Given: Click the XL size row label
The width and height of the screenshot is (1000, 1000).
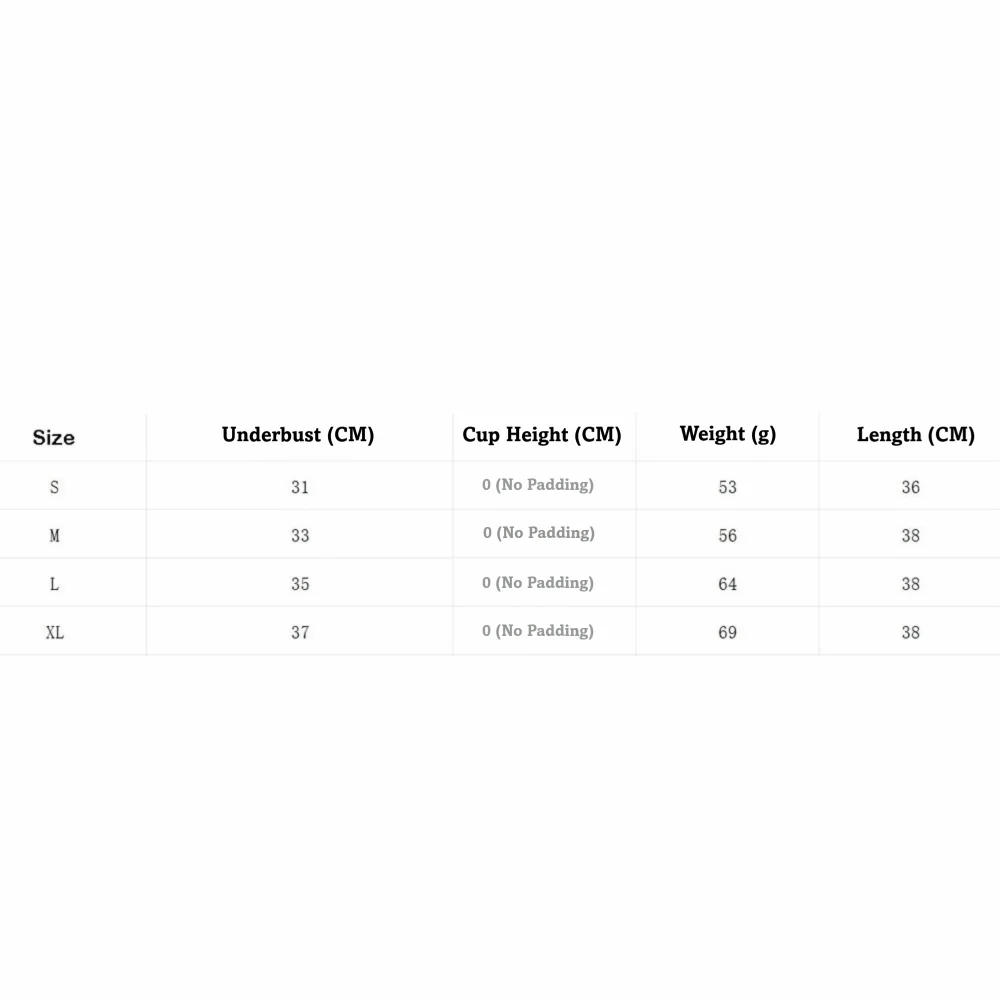Looking at the screenshot, I should [x=55, y=633].
